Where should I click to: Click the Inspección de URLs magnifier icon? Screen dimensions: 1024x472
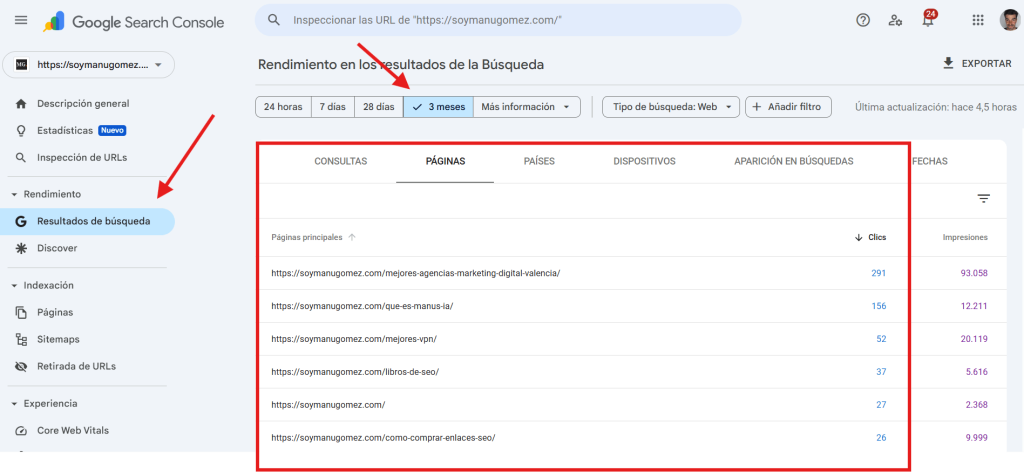click(21, 157)
